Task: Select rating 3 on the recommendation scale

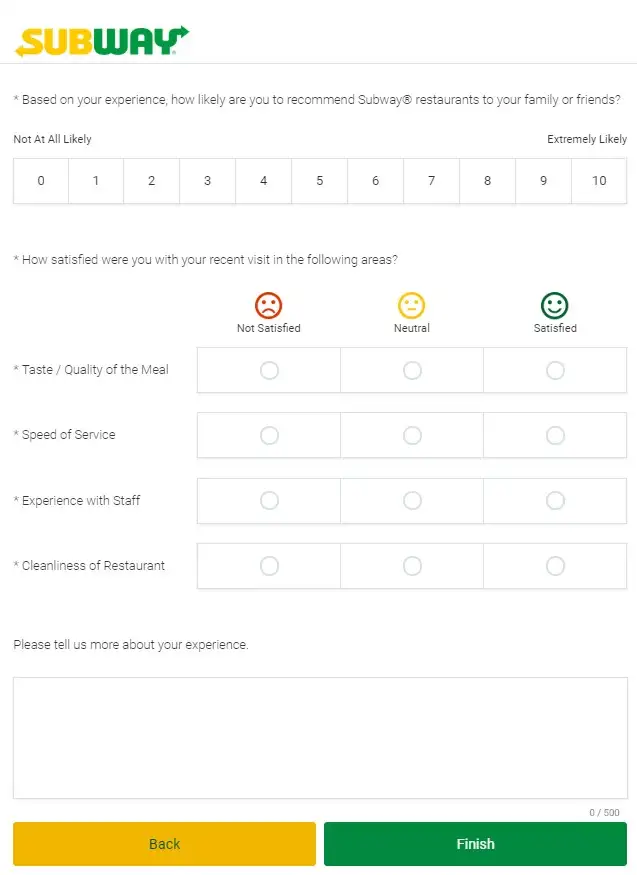Action: 207,181
